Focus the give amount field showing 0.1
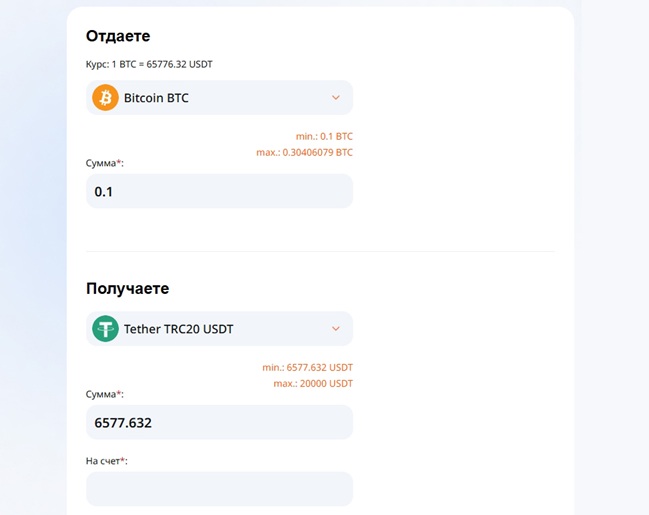Image resolution: width=649 pixels, height=515 pixels. tap(219, 191)
